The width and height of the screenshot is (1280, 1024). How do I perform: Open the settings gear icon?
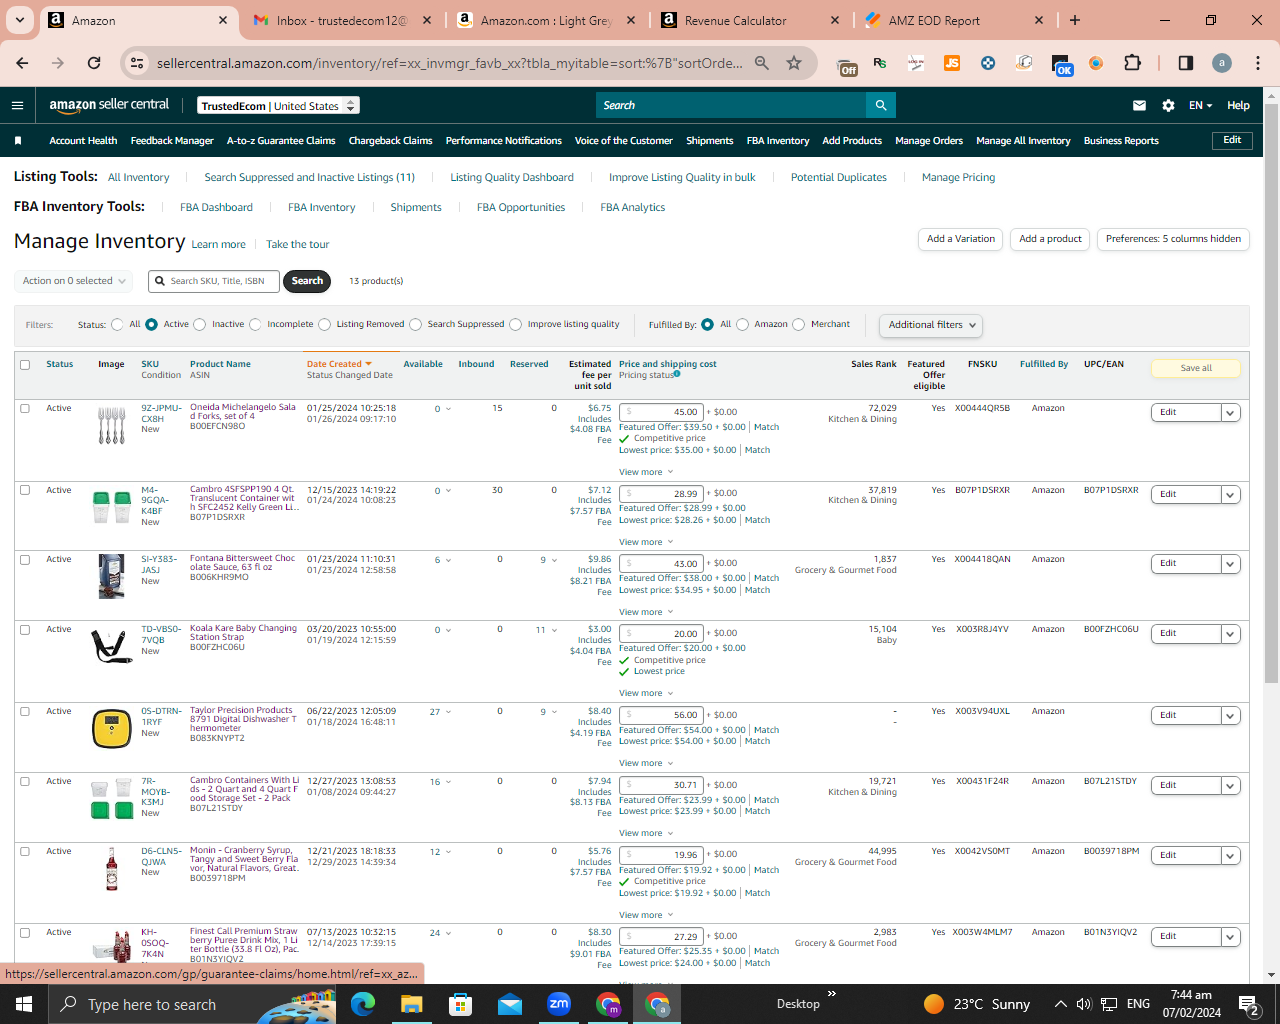[1168, 105]
